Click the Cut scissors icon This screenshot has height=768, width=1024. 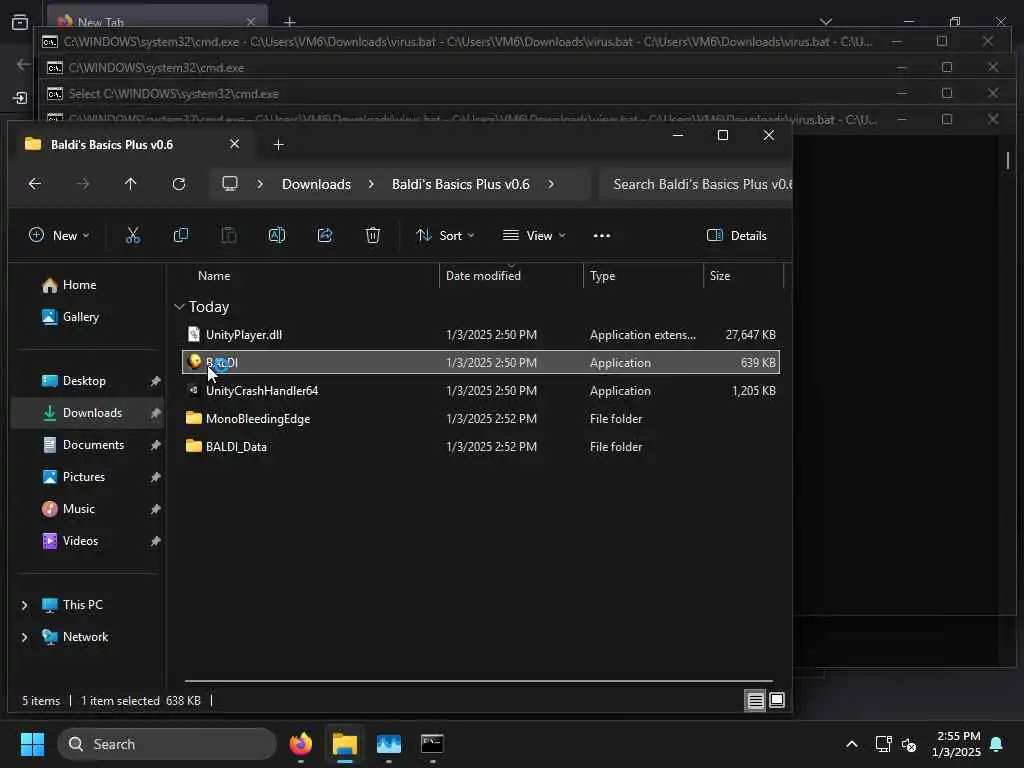pos(133,236)
